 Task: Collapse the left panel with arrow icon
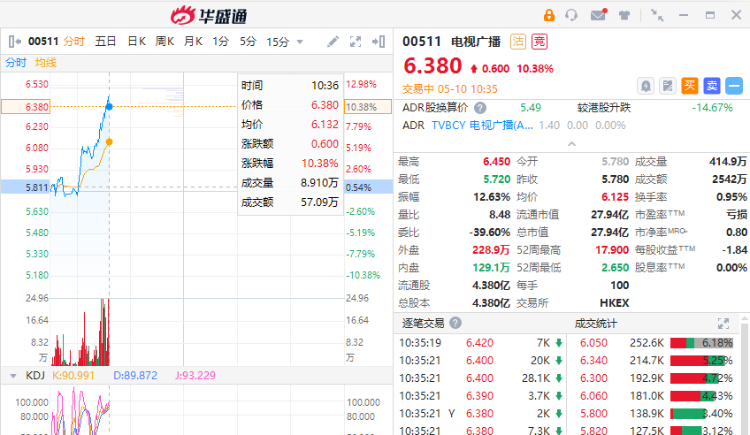coord(380,42)
